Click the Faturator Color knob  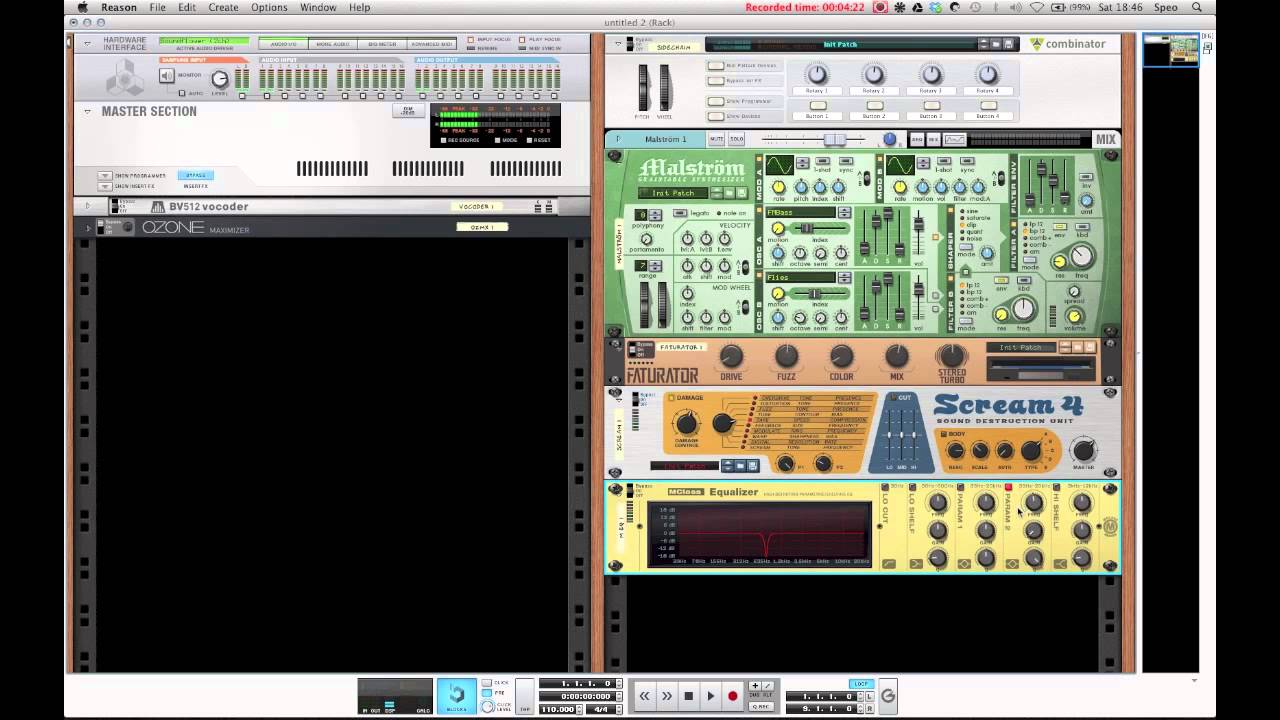[x=842, y=357]
